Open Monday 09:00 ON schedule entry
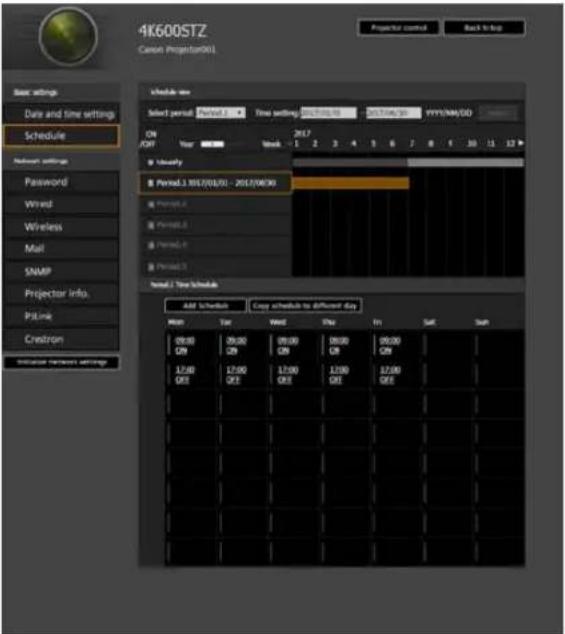The image size is (565, 634). 184,345
